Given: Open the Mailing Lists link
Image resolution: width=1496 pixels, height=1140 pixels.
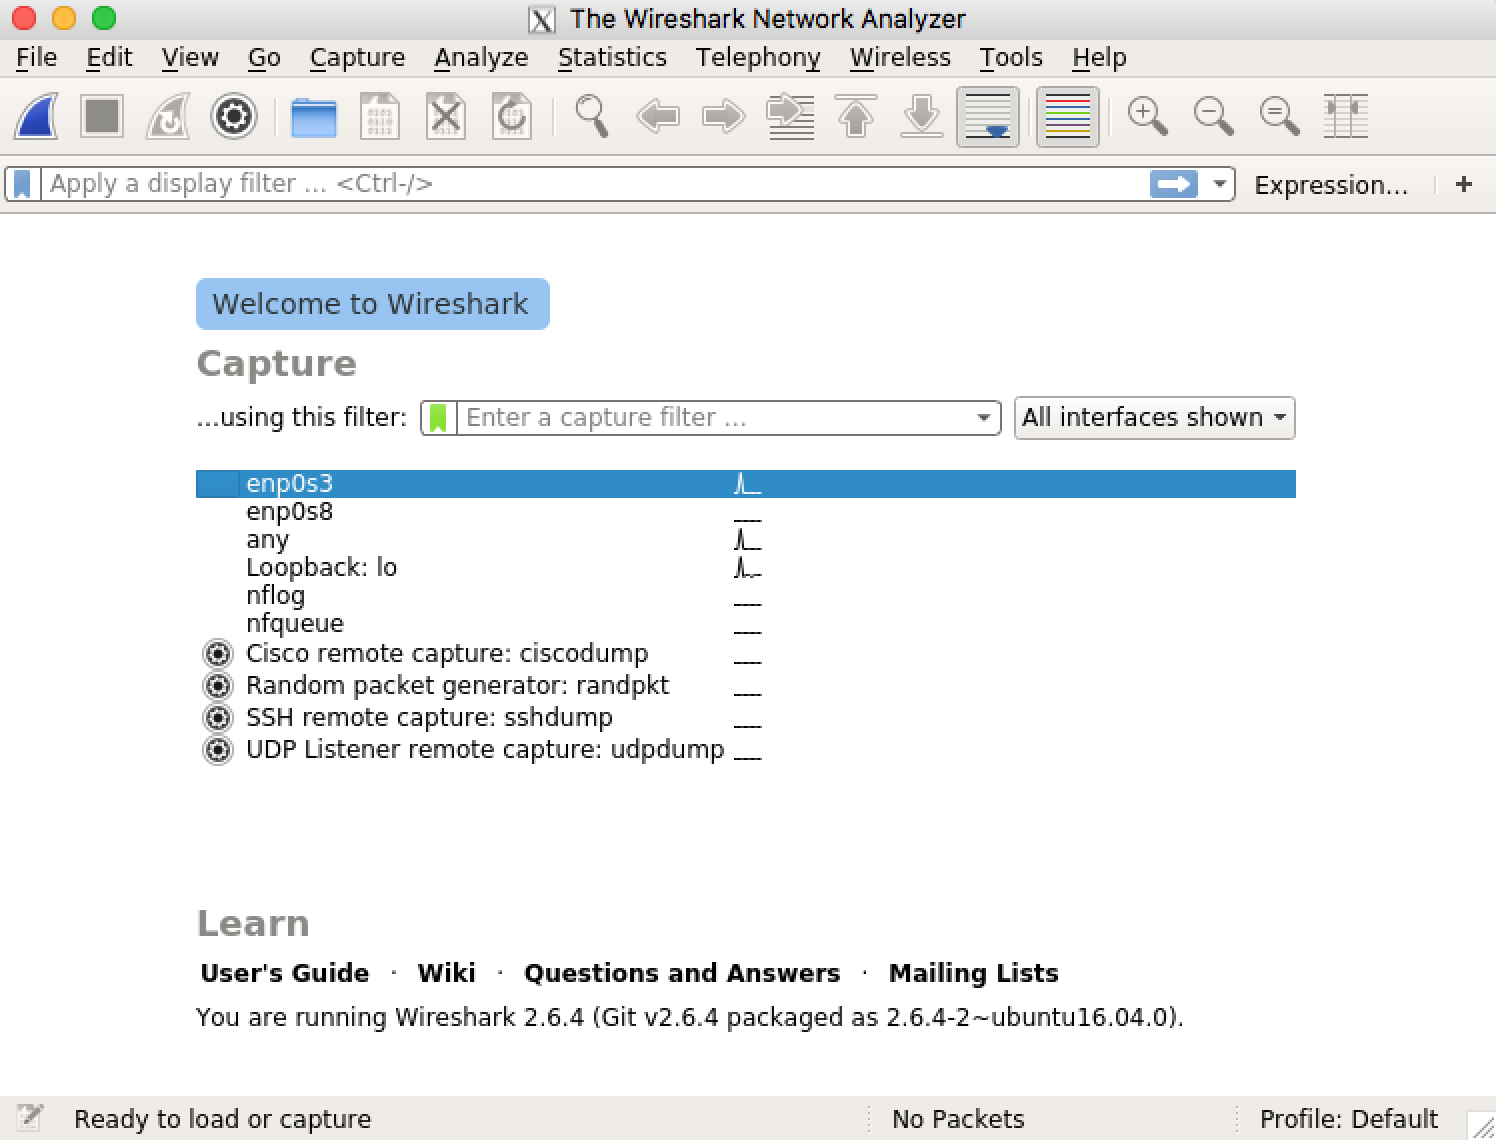Looking at the screenshot, I should coord(973,973).
